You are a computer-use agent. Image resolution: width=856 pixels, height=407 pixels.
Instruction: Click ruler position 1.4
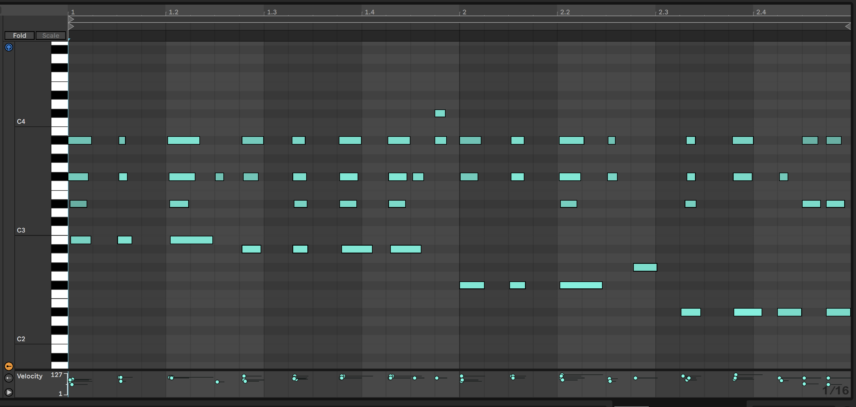coord(369,12)
